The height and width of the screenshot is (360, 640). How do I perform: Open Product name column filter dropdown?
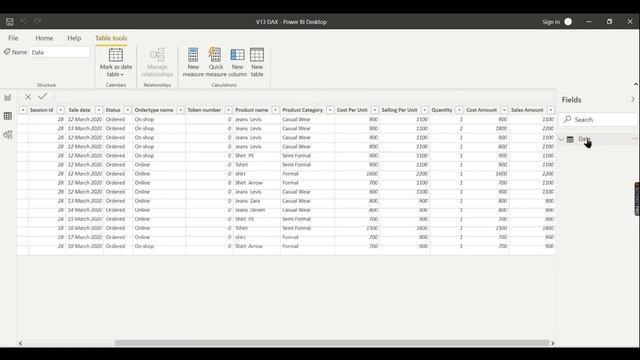pos(276,110)
